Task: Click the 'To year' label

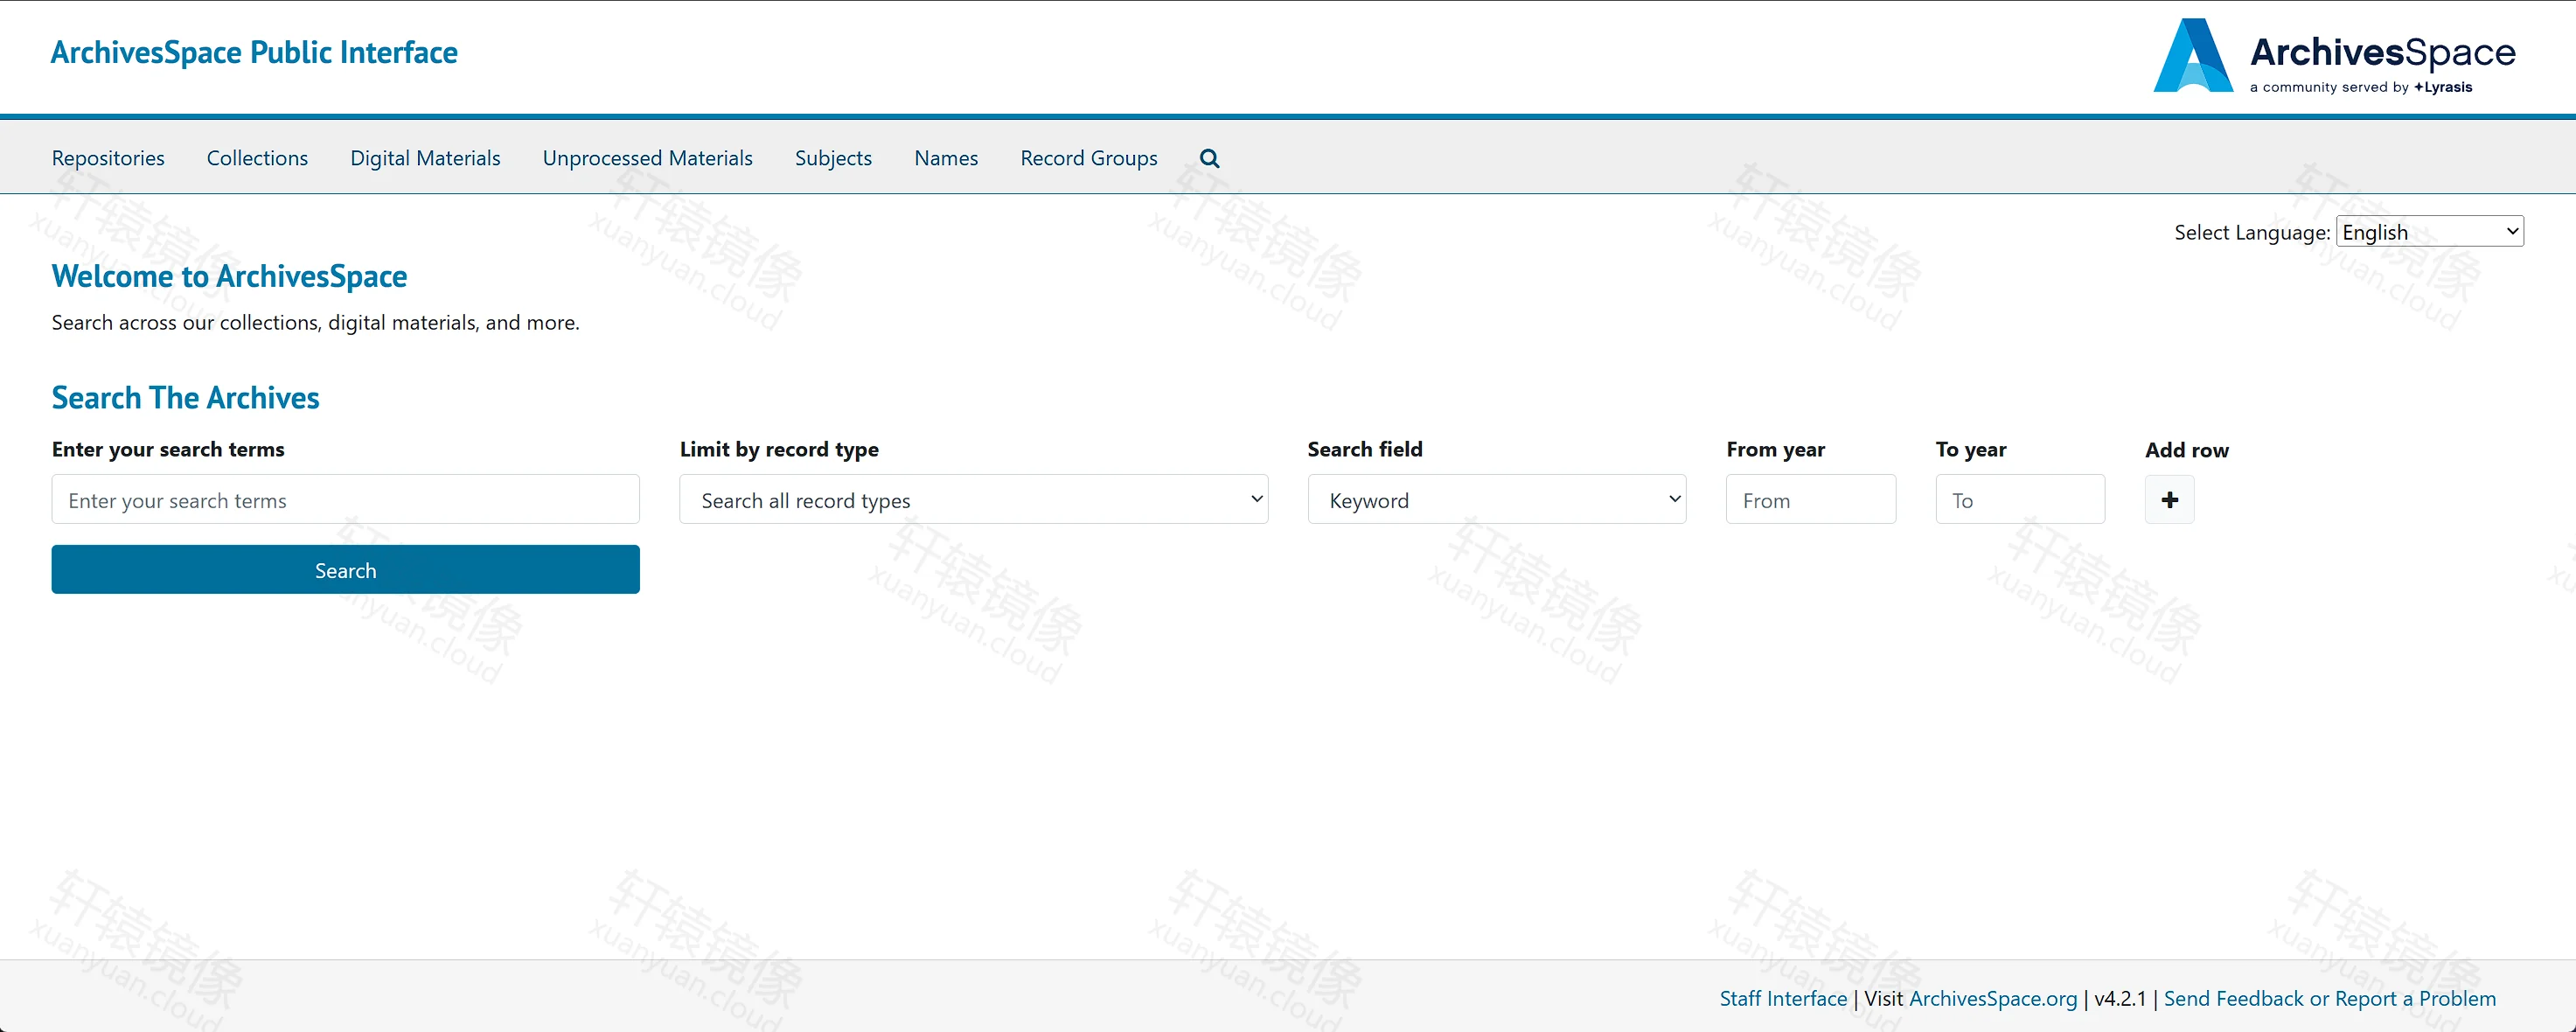Action: click(x=1970, y=449)
